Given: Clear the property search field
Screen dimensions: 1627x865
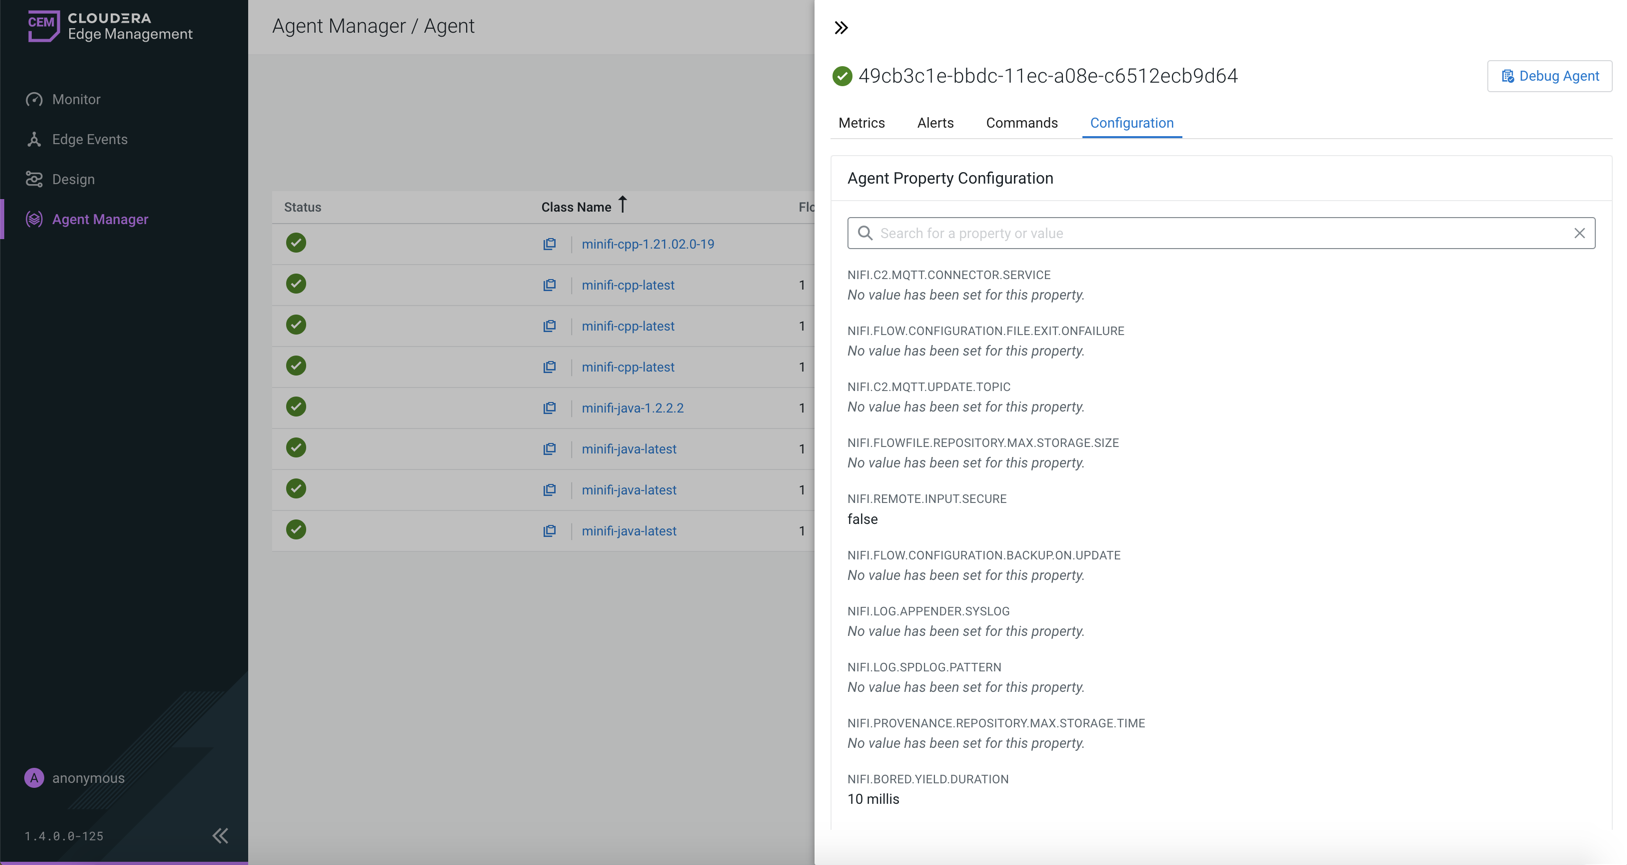Looking at the screenshot, I should coord(1579,233).
